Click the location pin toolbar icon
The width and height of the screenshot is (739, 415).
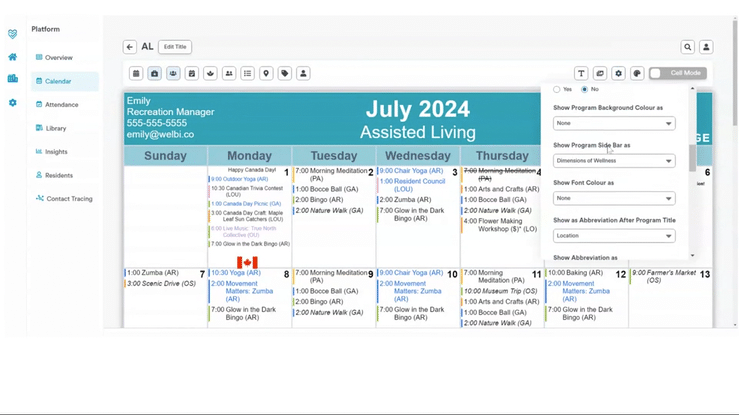pos(266,73)
